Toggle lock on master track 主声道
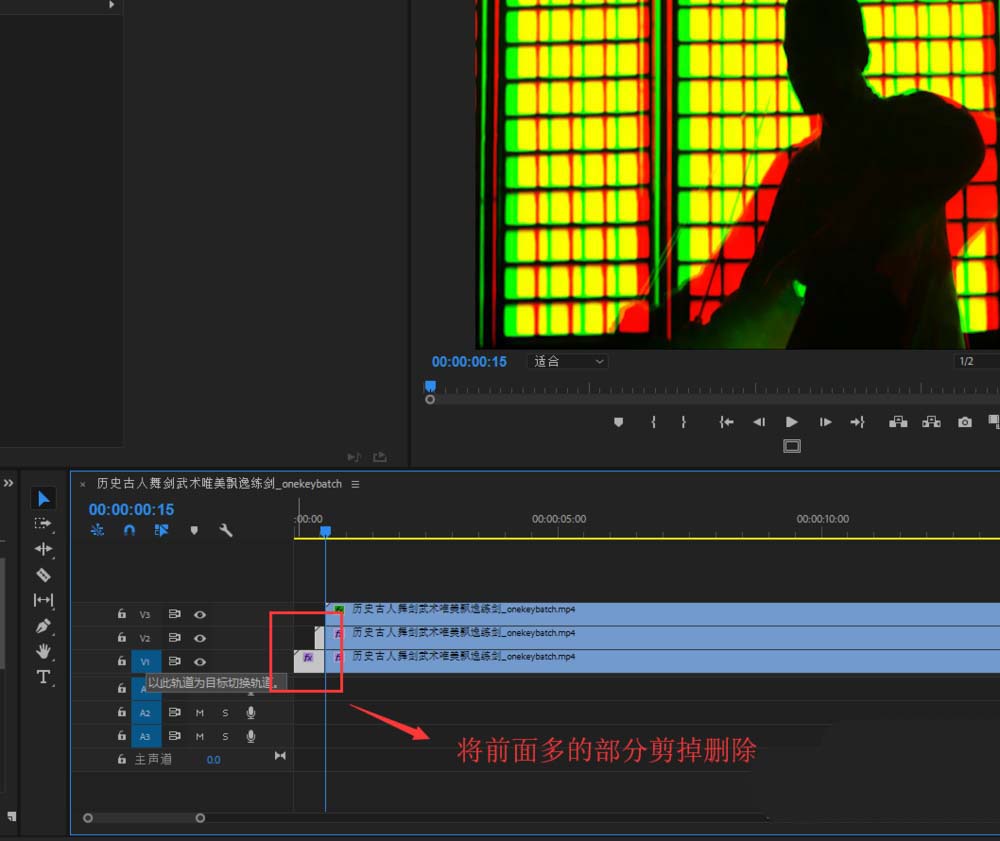Viewport: 1000px width, 841px height. tap(122, 759)
